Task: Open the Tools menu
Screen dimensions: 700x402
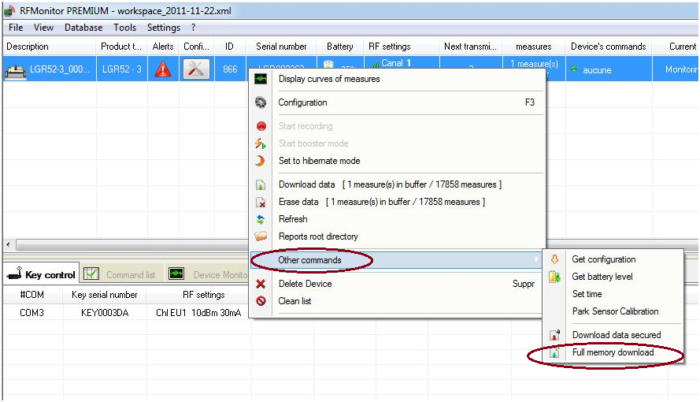Action: tap(125, 28)
